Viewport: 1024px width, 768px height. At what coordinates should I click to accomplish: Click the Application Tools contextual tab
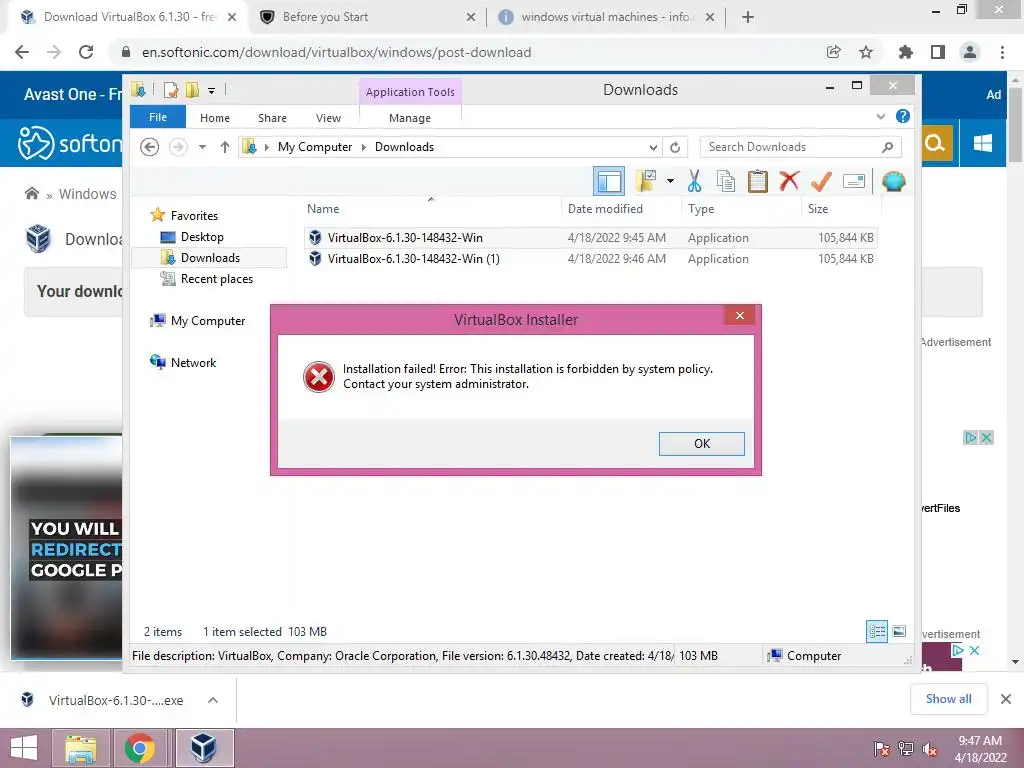(x=410, y=92)
